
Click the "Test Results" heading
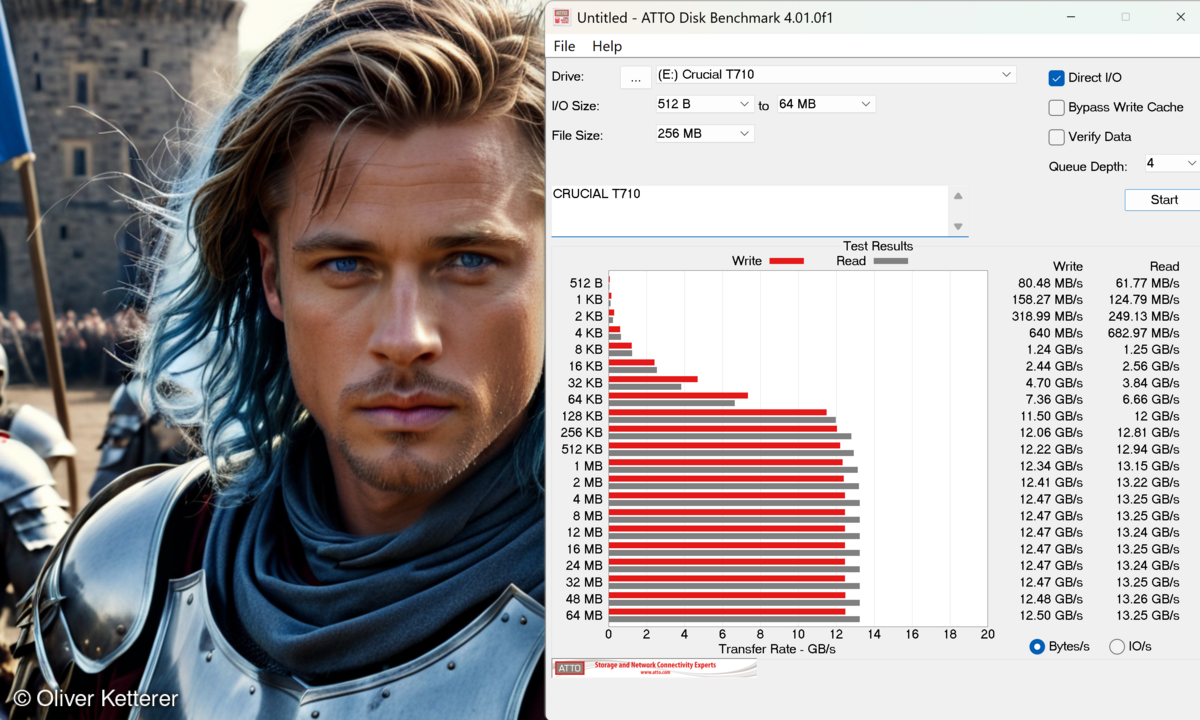878,246
